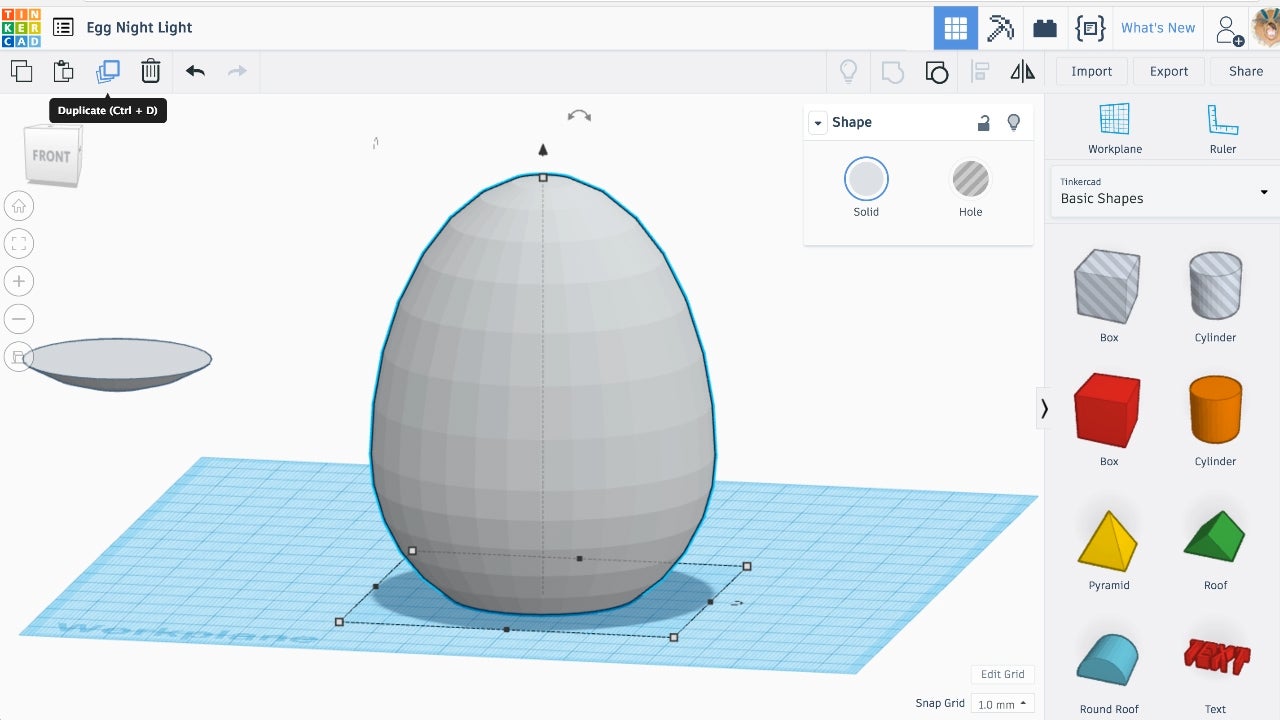This screenshot has height=720, width=1280.
Task: Click Home view button
Action: [19, 206]
